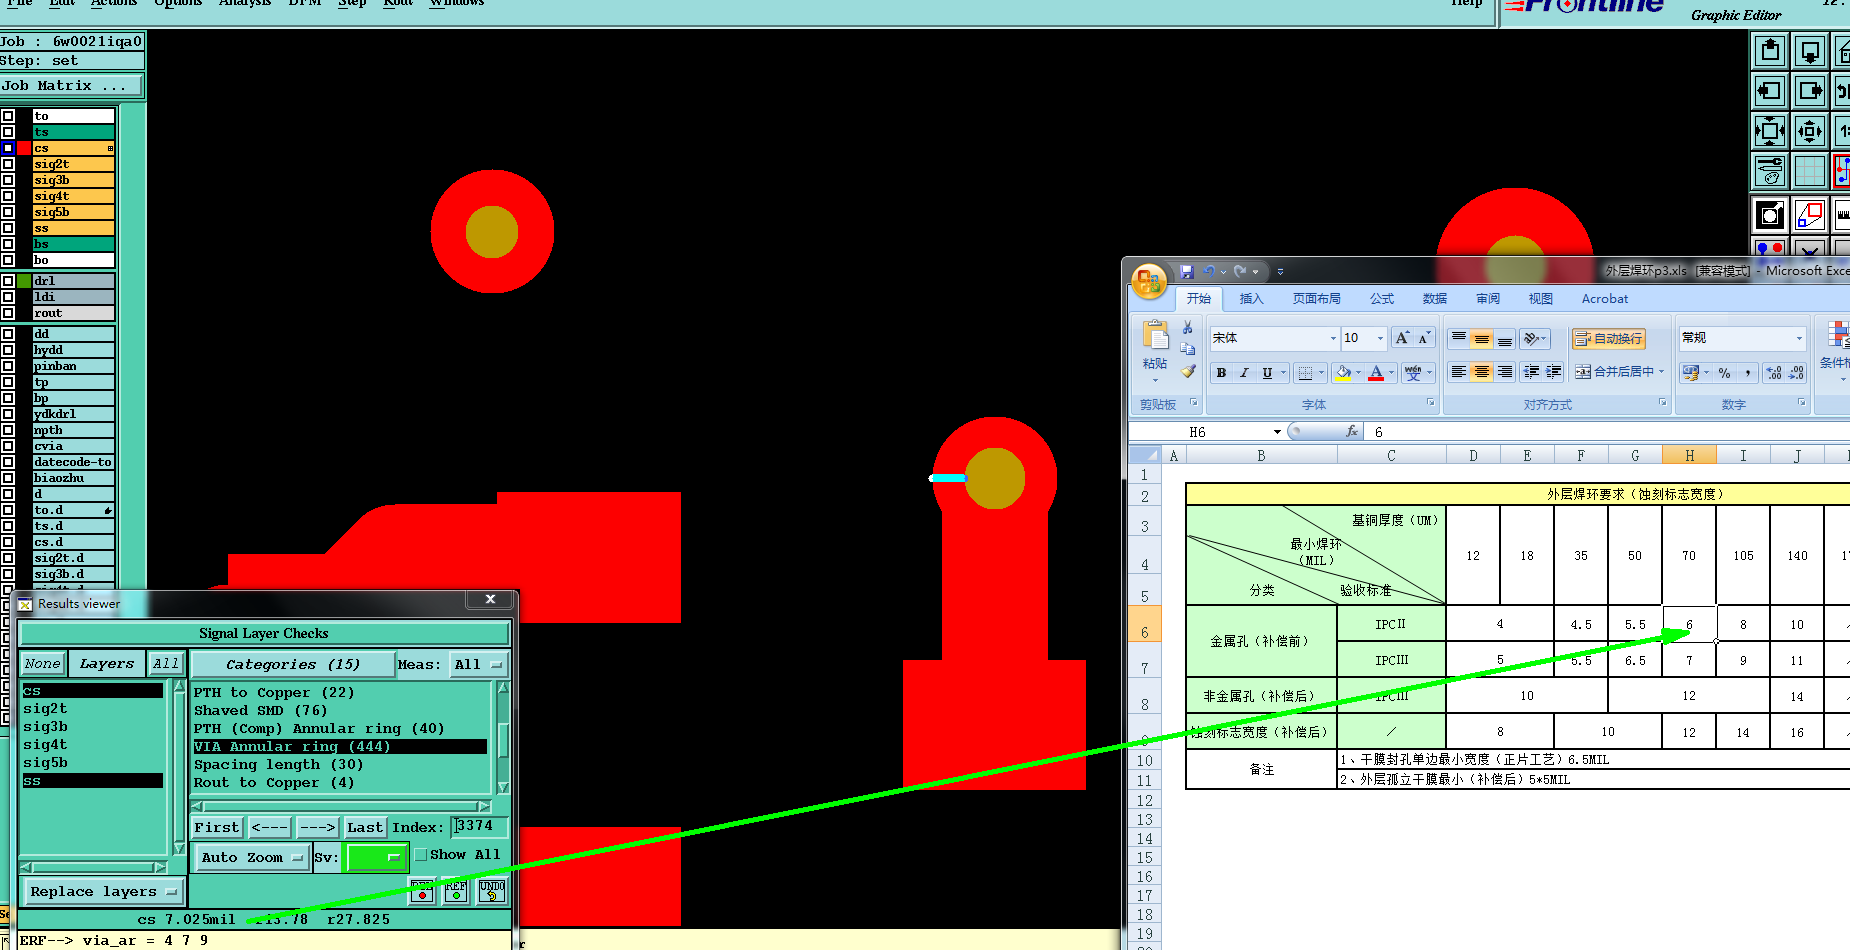Click the First button in Results viewer
The width and height of the screenshot is (1850, 950).
(217, 827)
